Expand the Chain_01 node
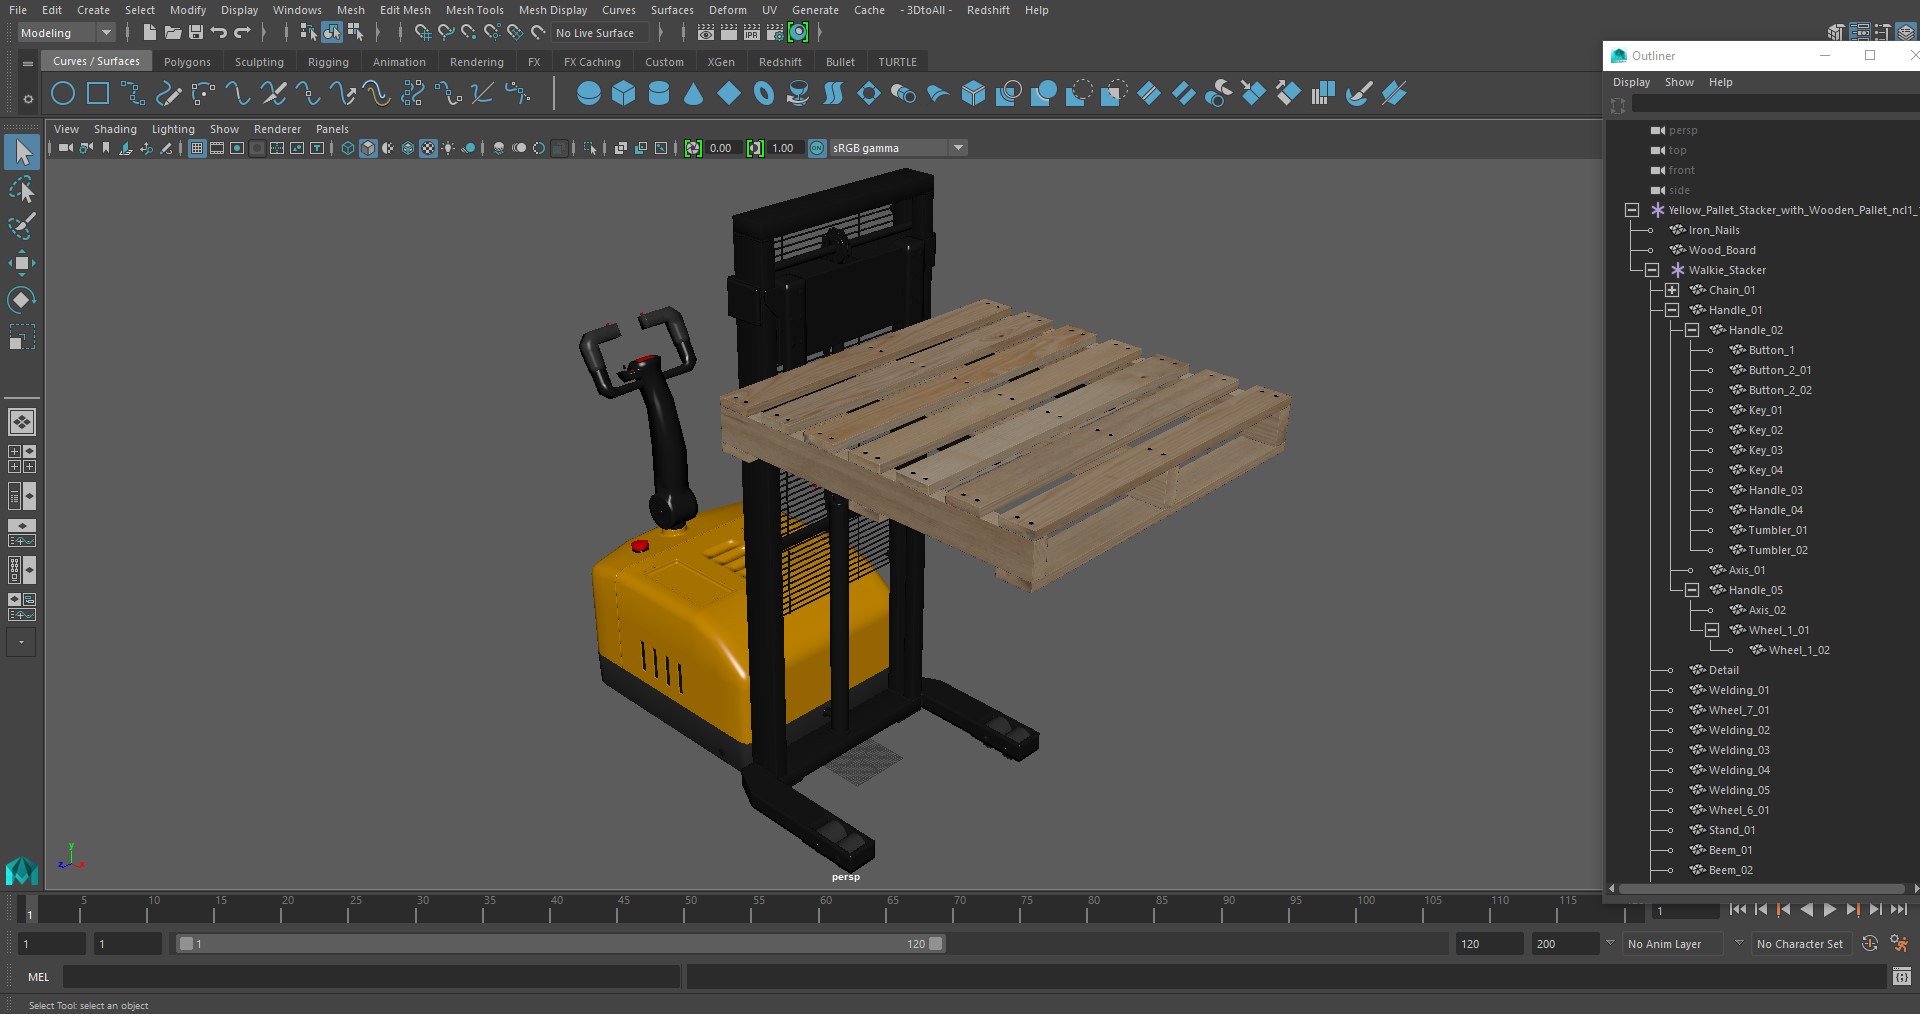The width and height of the screenshot is (1920, 1014). pos(1672,290)
